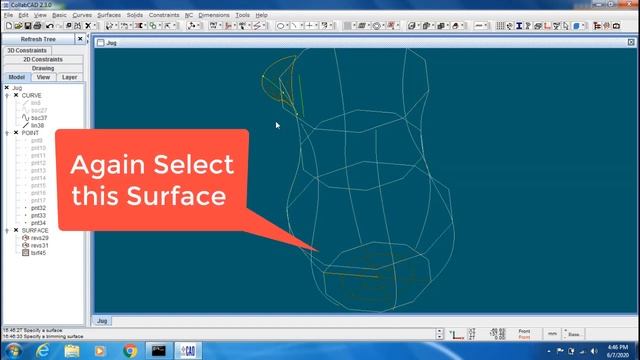The height and width of the screenshot is (360, 640).
Task: Click the New file icon
Action: tap(9, 26)
